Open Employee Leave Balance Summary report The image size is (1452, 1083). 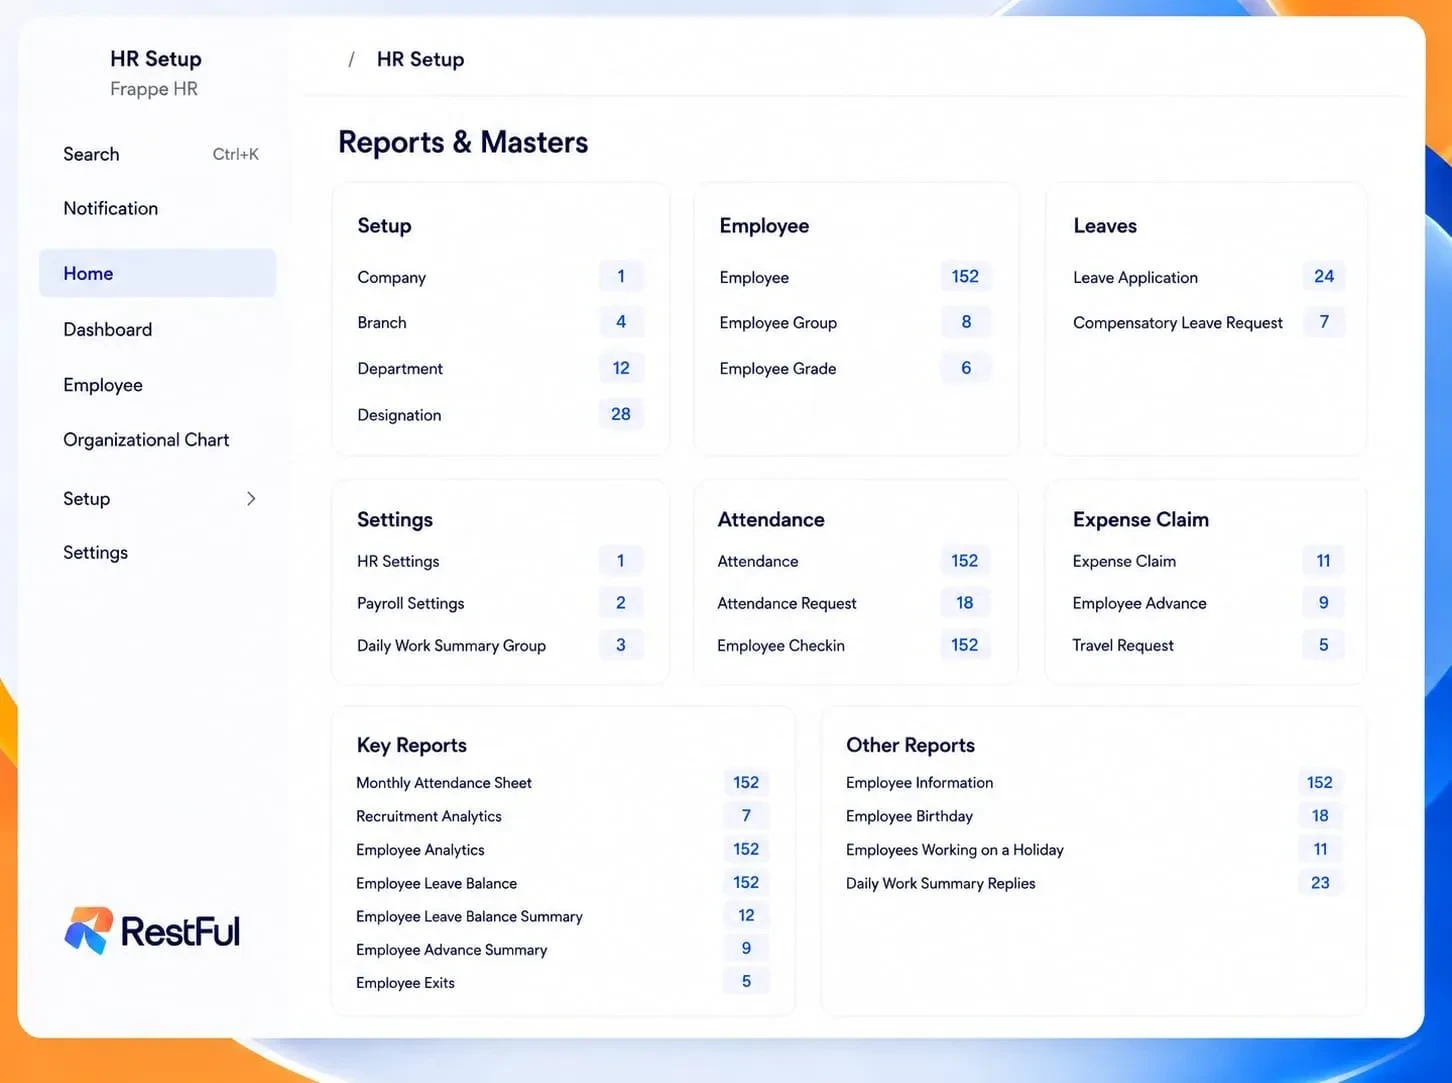[x=469, y=916]
